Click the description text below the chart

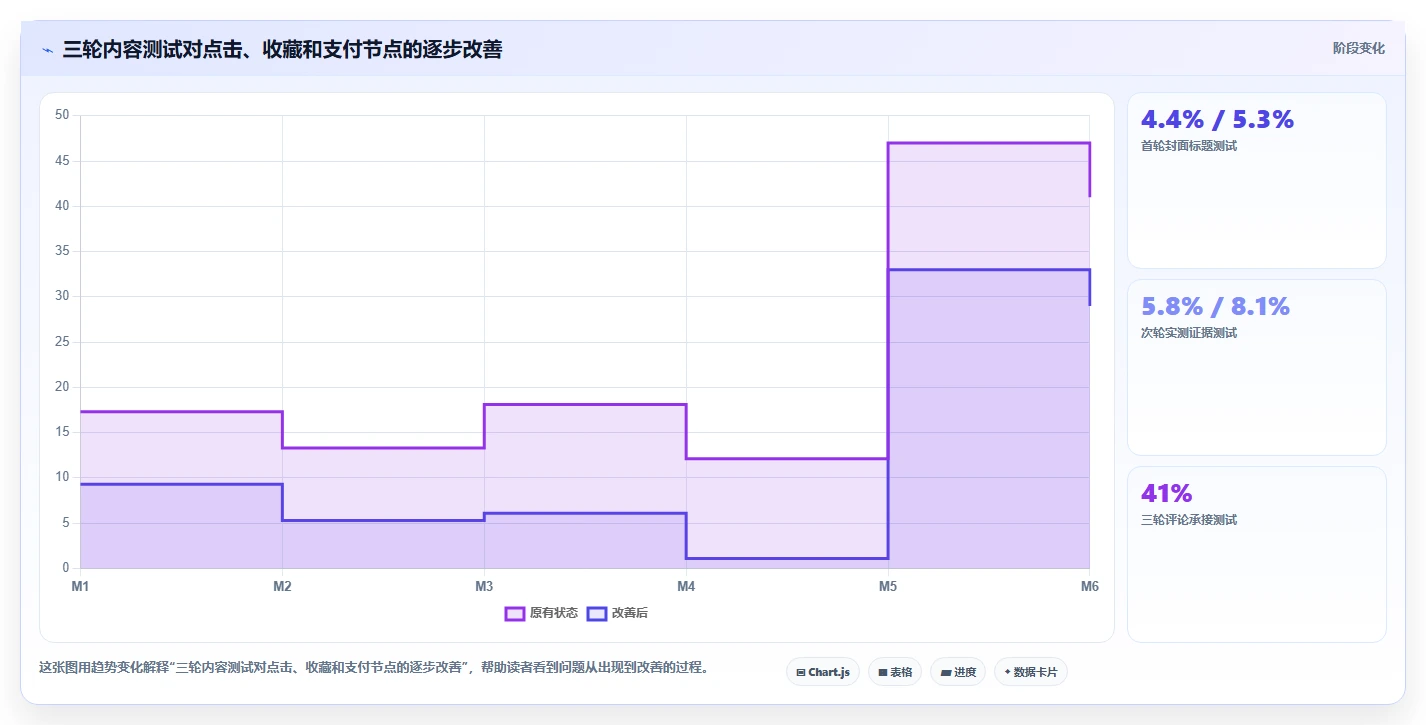click(x=374, y=667)
